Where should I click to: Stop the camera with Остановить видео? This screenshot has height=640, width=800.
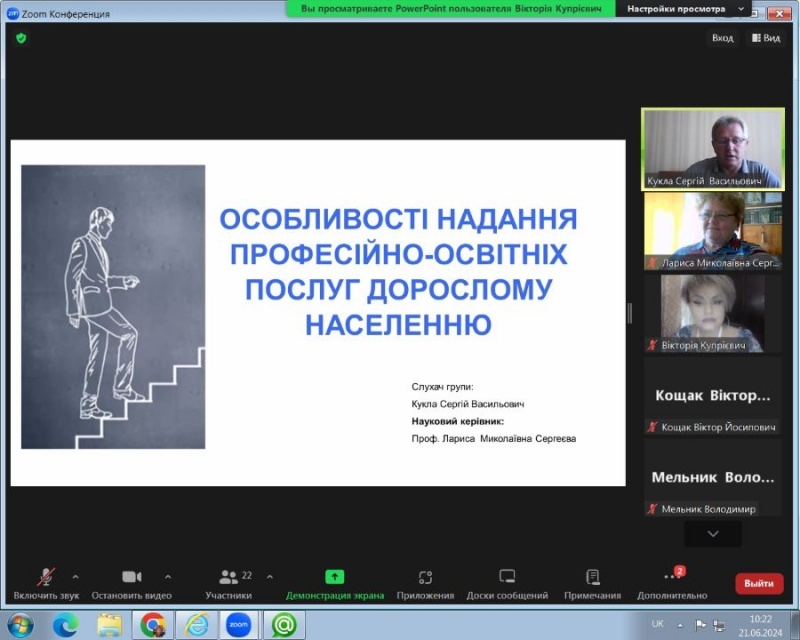point(131,578)
